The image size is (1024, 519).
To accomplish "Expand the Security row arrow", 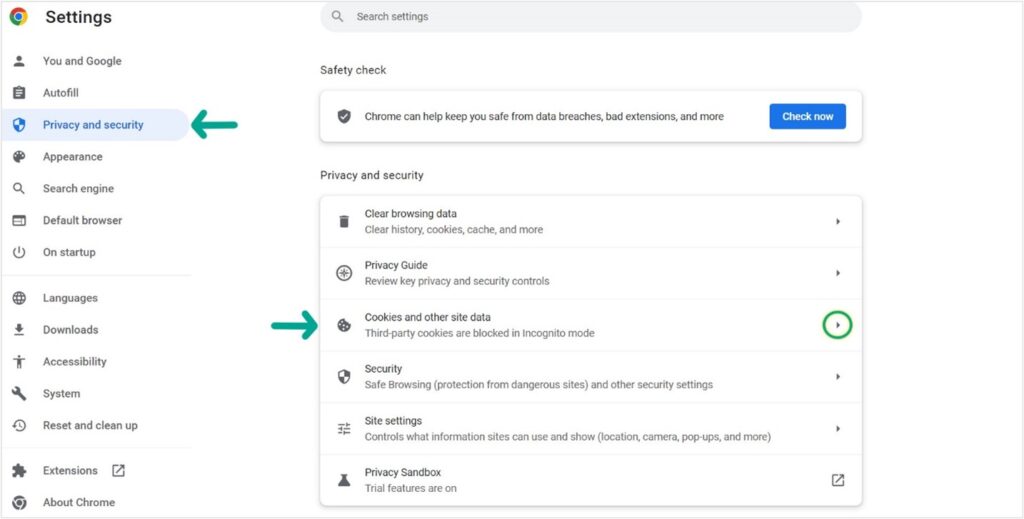I will point(838,377).
